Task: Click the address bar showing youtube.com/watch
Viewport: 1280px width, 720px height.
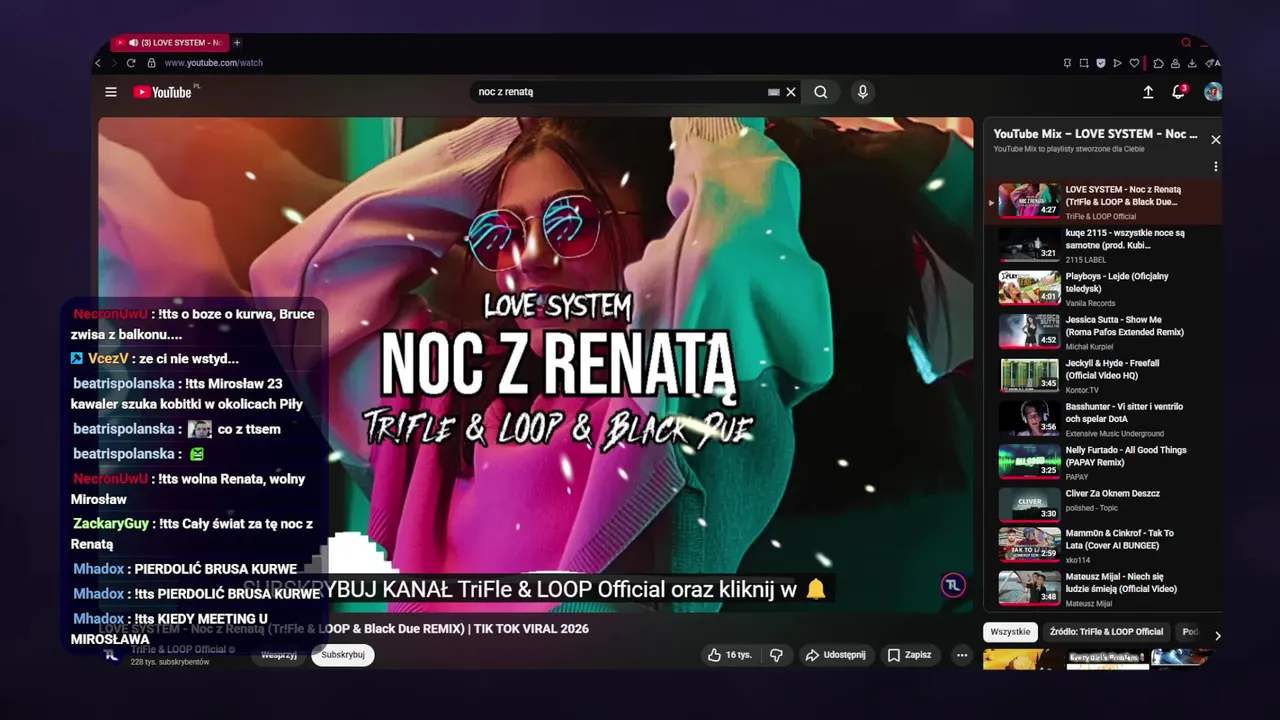Action: 213,63
